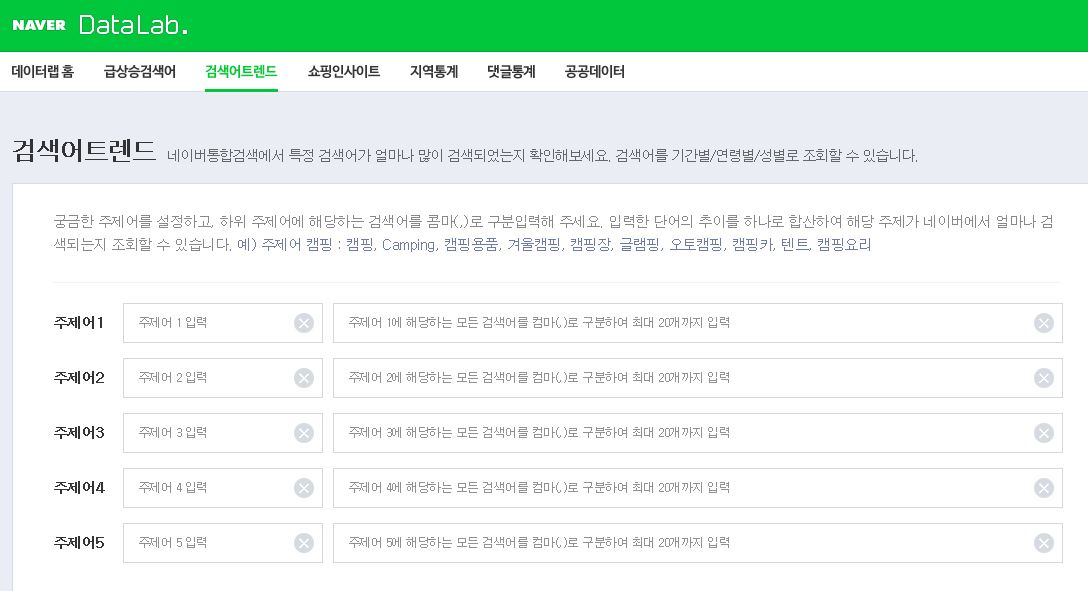1088x591 pixels.
Task: Click the 주제어 1 입력 input field
Action: pyautogui.click(x=210, y=322)
